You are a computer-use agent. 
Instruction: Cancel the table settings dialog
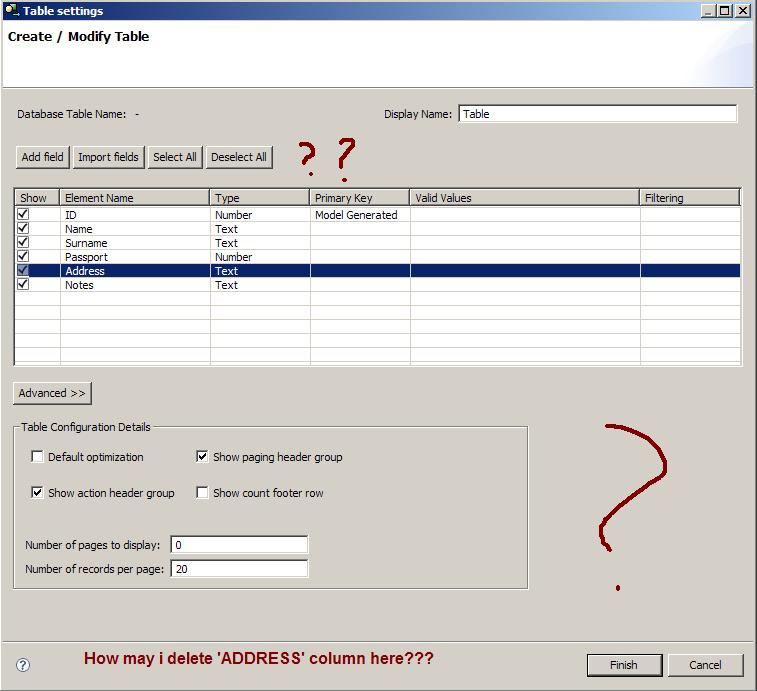[x=705, y=665]
